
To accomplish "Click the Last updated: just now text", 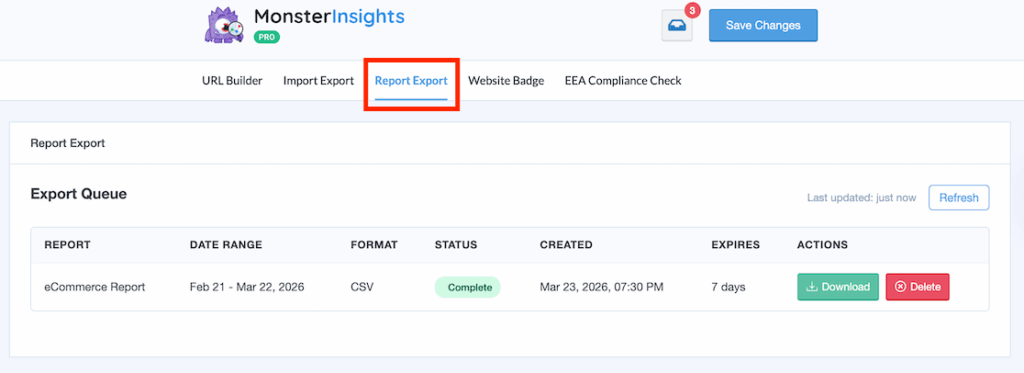I will pyautogui.click(x=861, y=197).
